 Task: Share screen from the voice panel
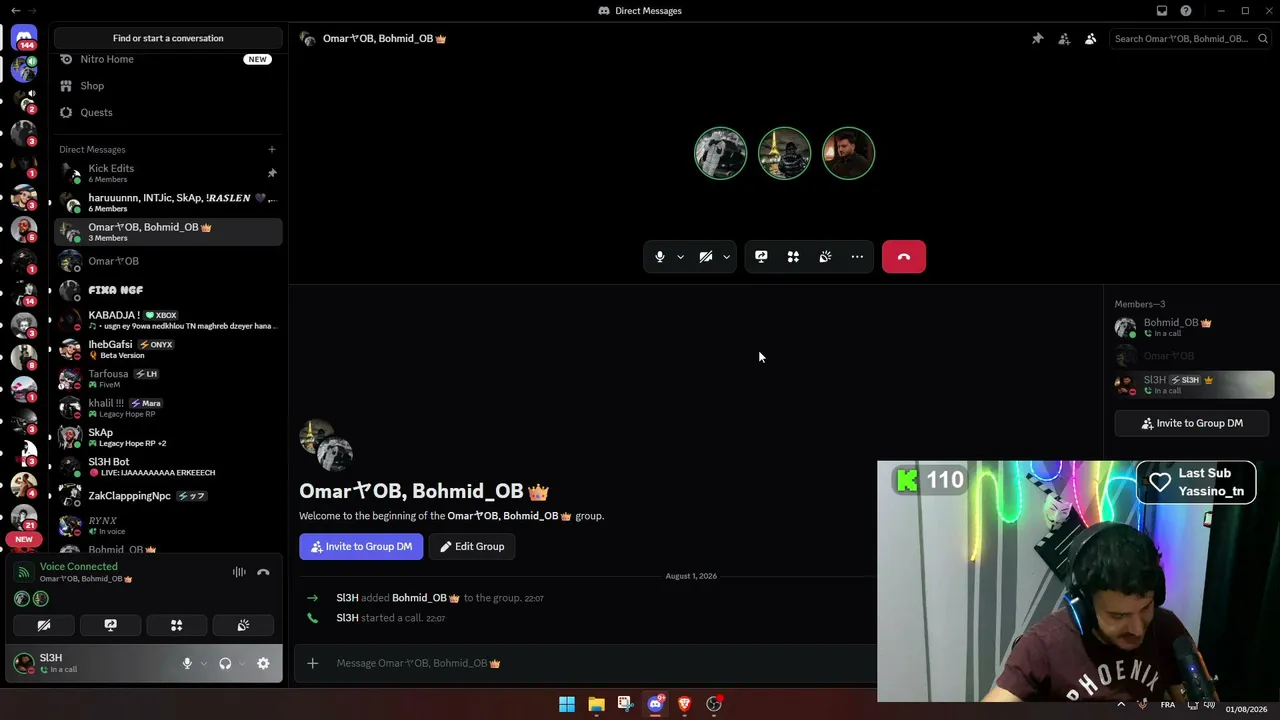(110, 626)
